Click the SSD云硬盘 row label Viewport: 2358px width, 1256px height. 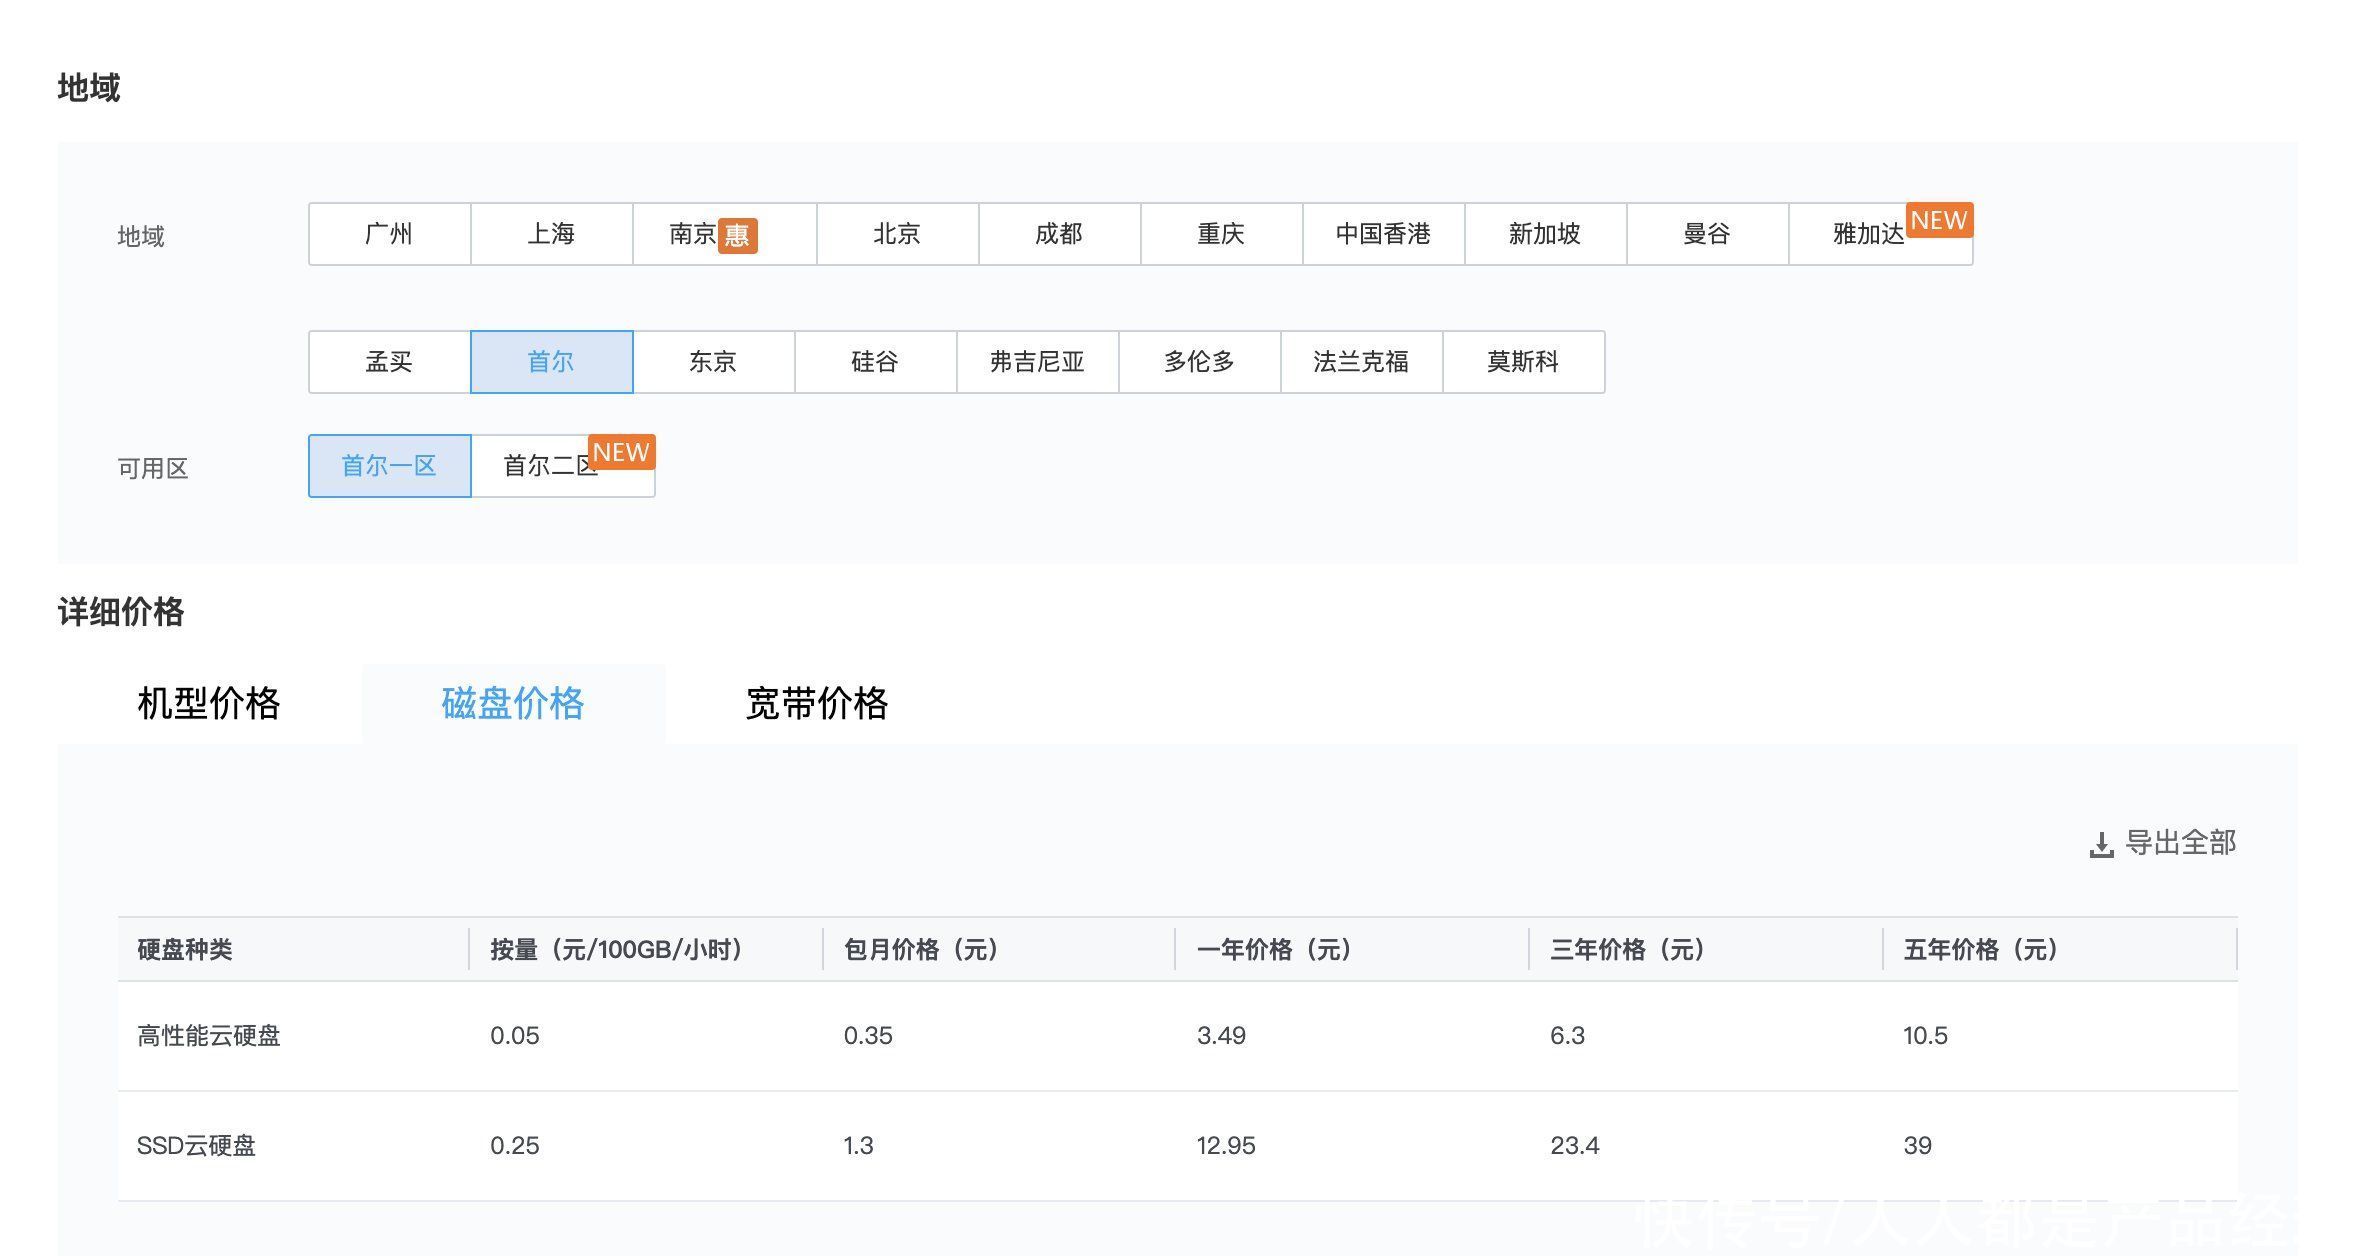(196, 1146)
